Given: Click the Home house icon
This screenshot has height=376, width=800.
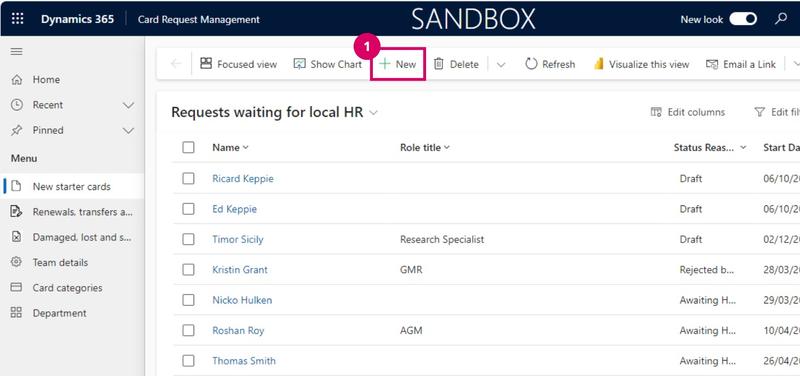Looking at the screenshot, I should (x=17, y=80).
